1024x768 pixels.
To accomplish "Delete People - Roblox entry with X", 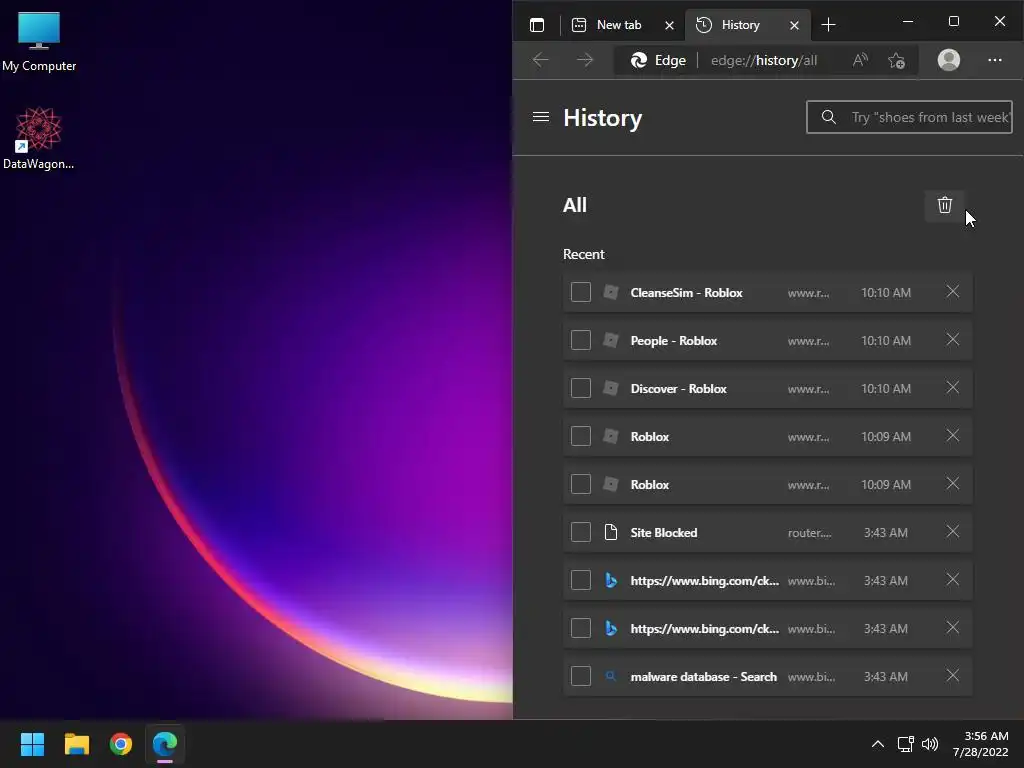I will click(x=953, y=340).
